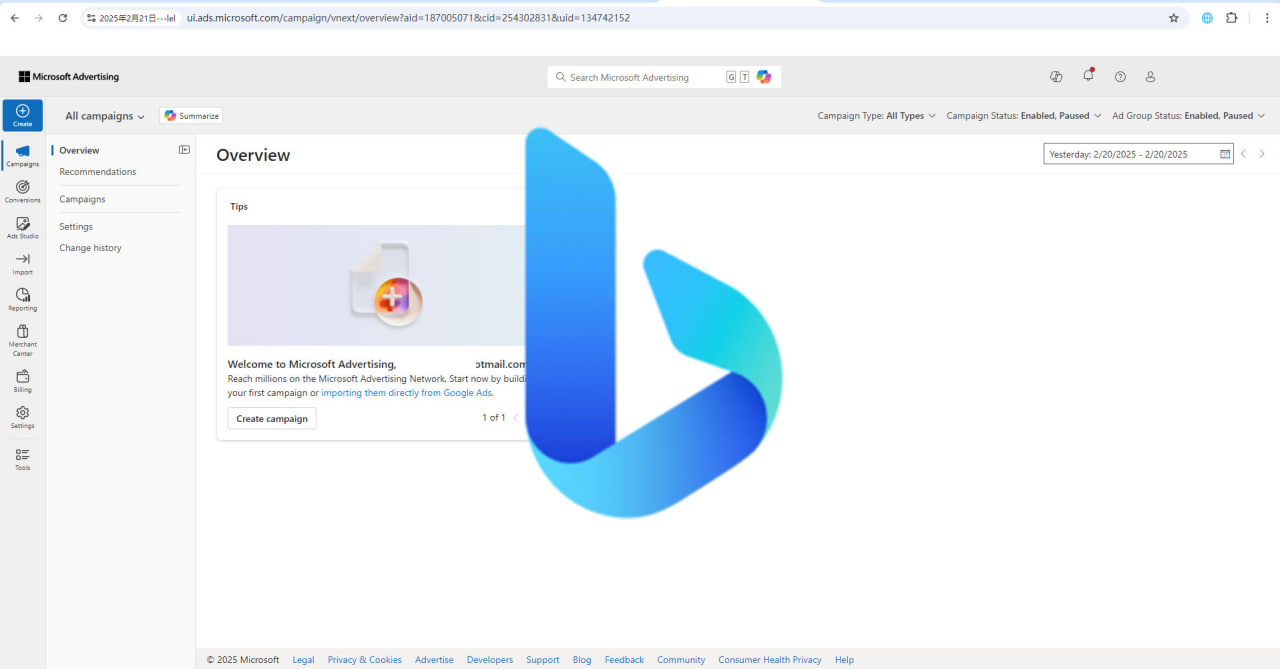The width and height of the screenshot is (1280, 669).
Task: Open Campaigns in the left rail
Action: [x=22, y=155]
